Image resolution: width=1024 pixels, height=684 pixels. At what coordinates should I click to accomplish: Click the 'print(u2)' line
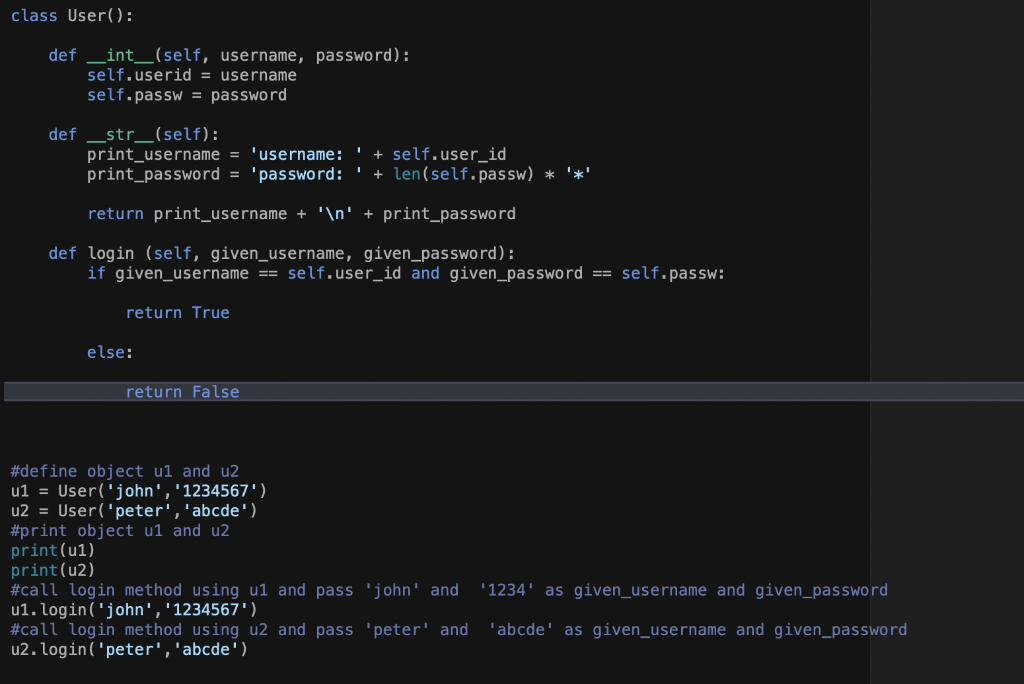(x=53, y=570)
